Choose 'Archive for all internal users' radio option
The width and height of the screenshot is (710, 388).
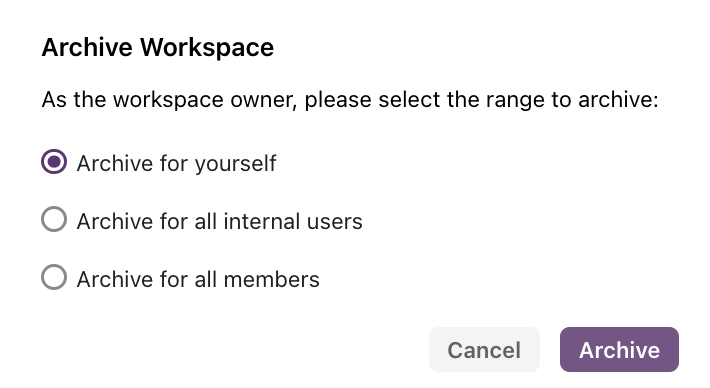54,219
